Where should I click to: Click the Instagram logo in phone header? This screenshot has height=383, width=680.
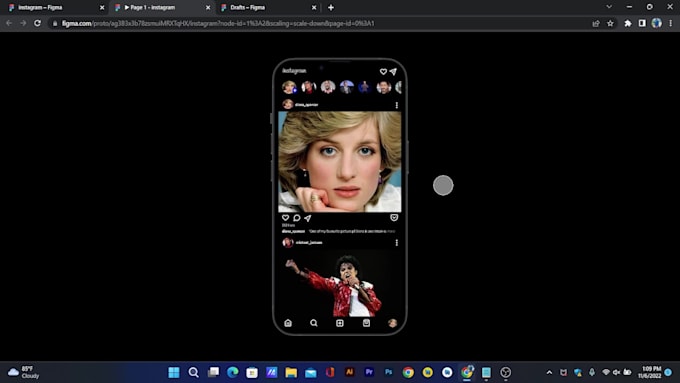[x=294, y=71]
